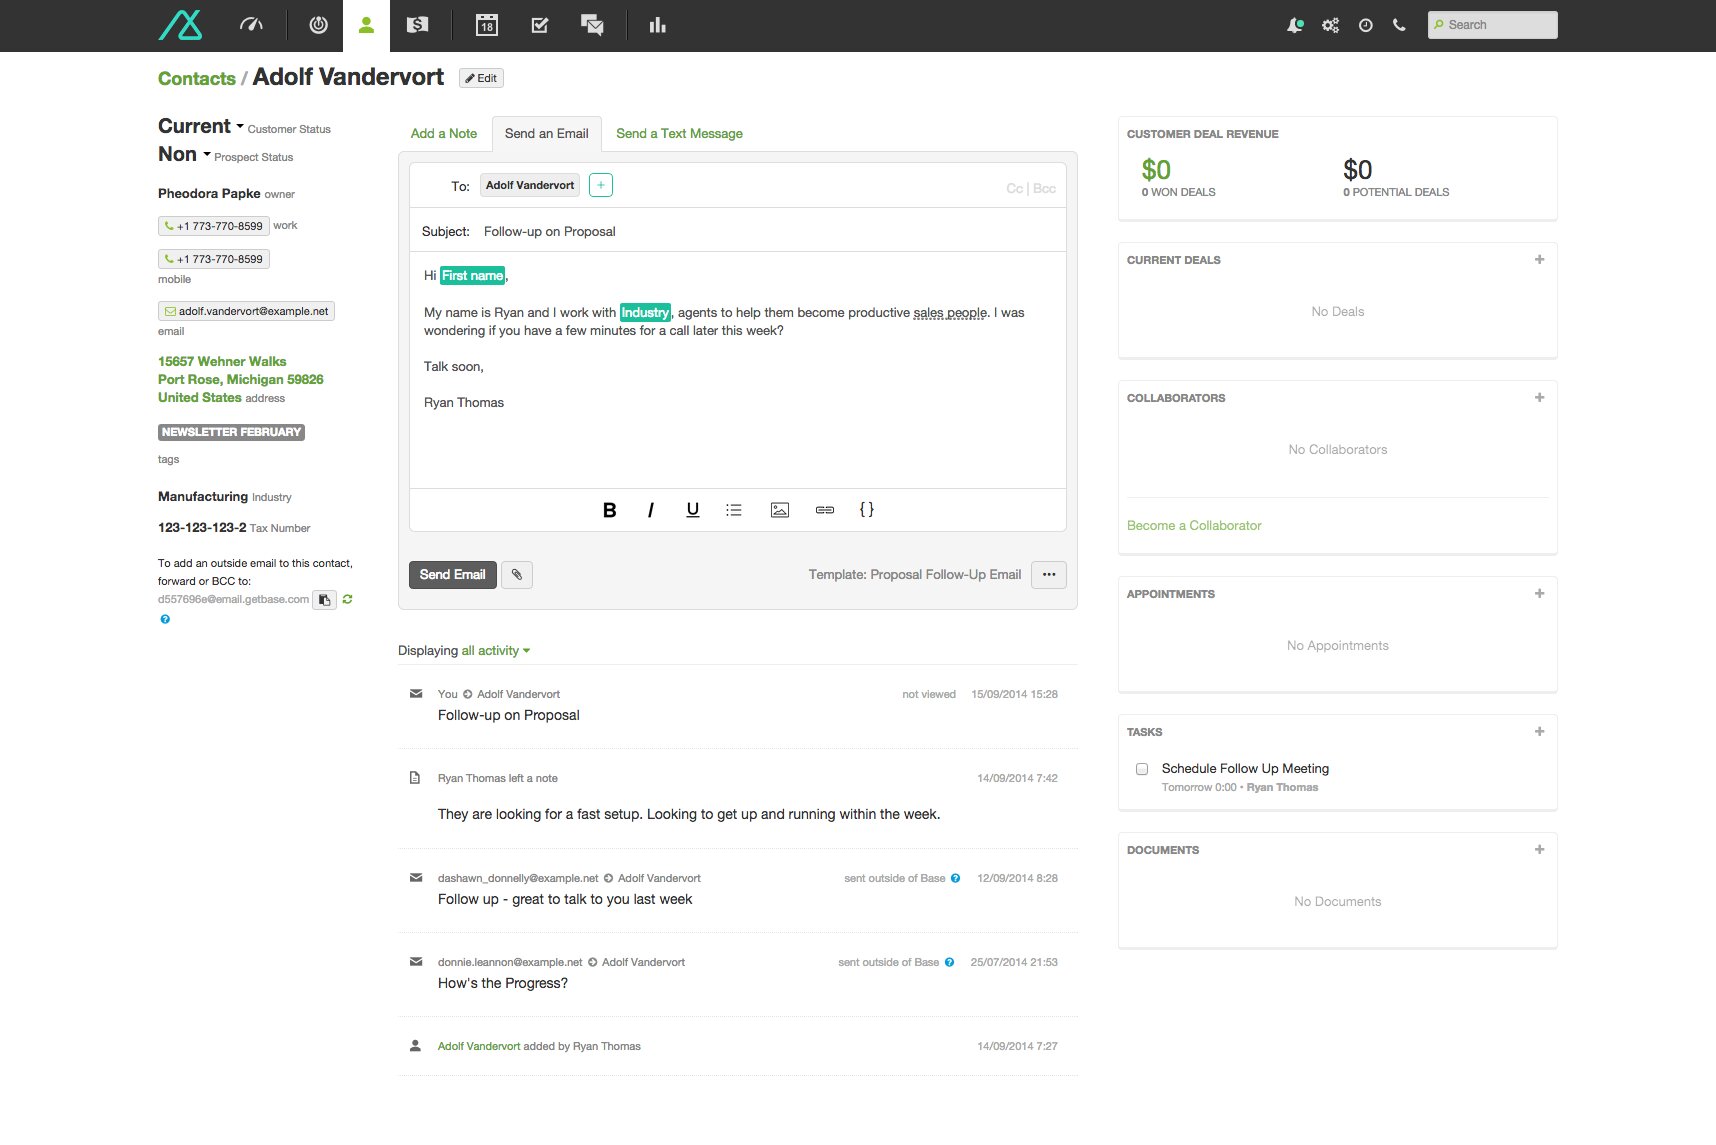The height and width of the screenshot is (1145, 1716).
Task: Switch to Send a Text Message tab
Action: point(679,133)
